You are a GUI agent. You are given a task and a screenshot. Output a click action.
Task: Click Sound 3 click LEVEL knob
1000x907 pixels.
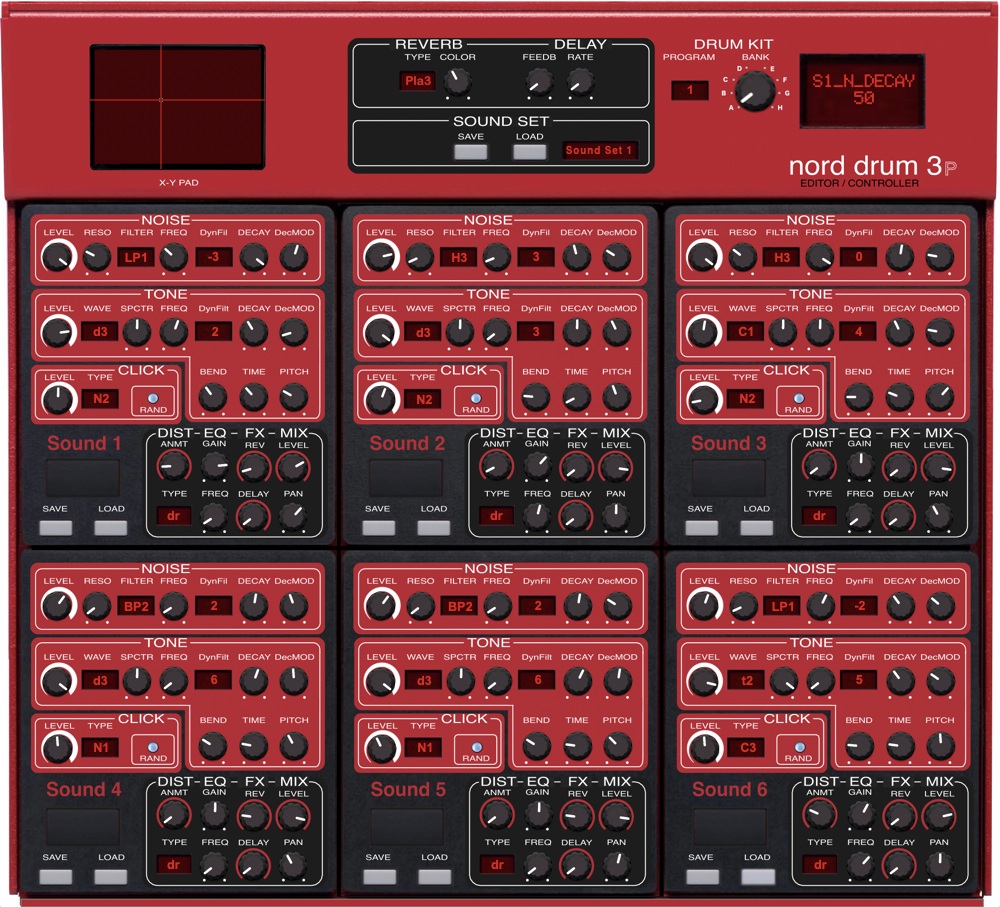[703, 399]
